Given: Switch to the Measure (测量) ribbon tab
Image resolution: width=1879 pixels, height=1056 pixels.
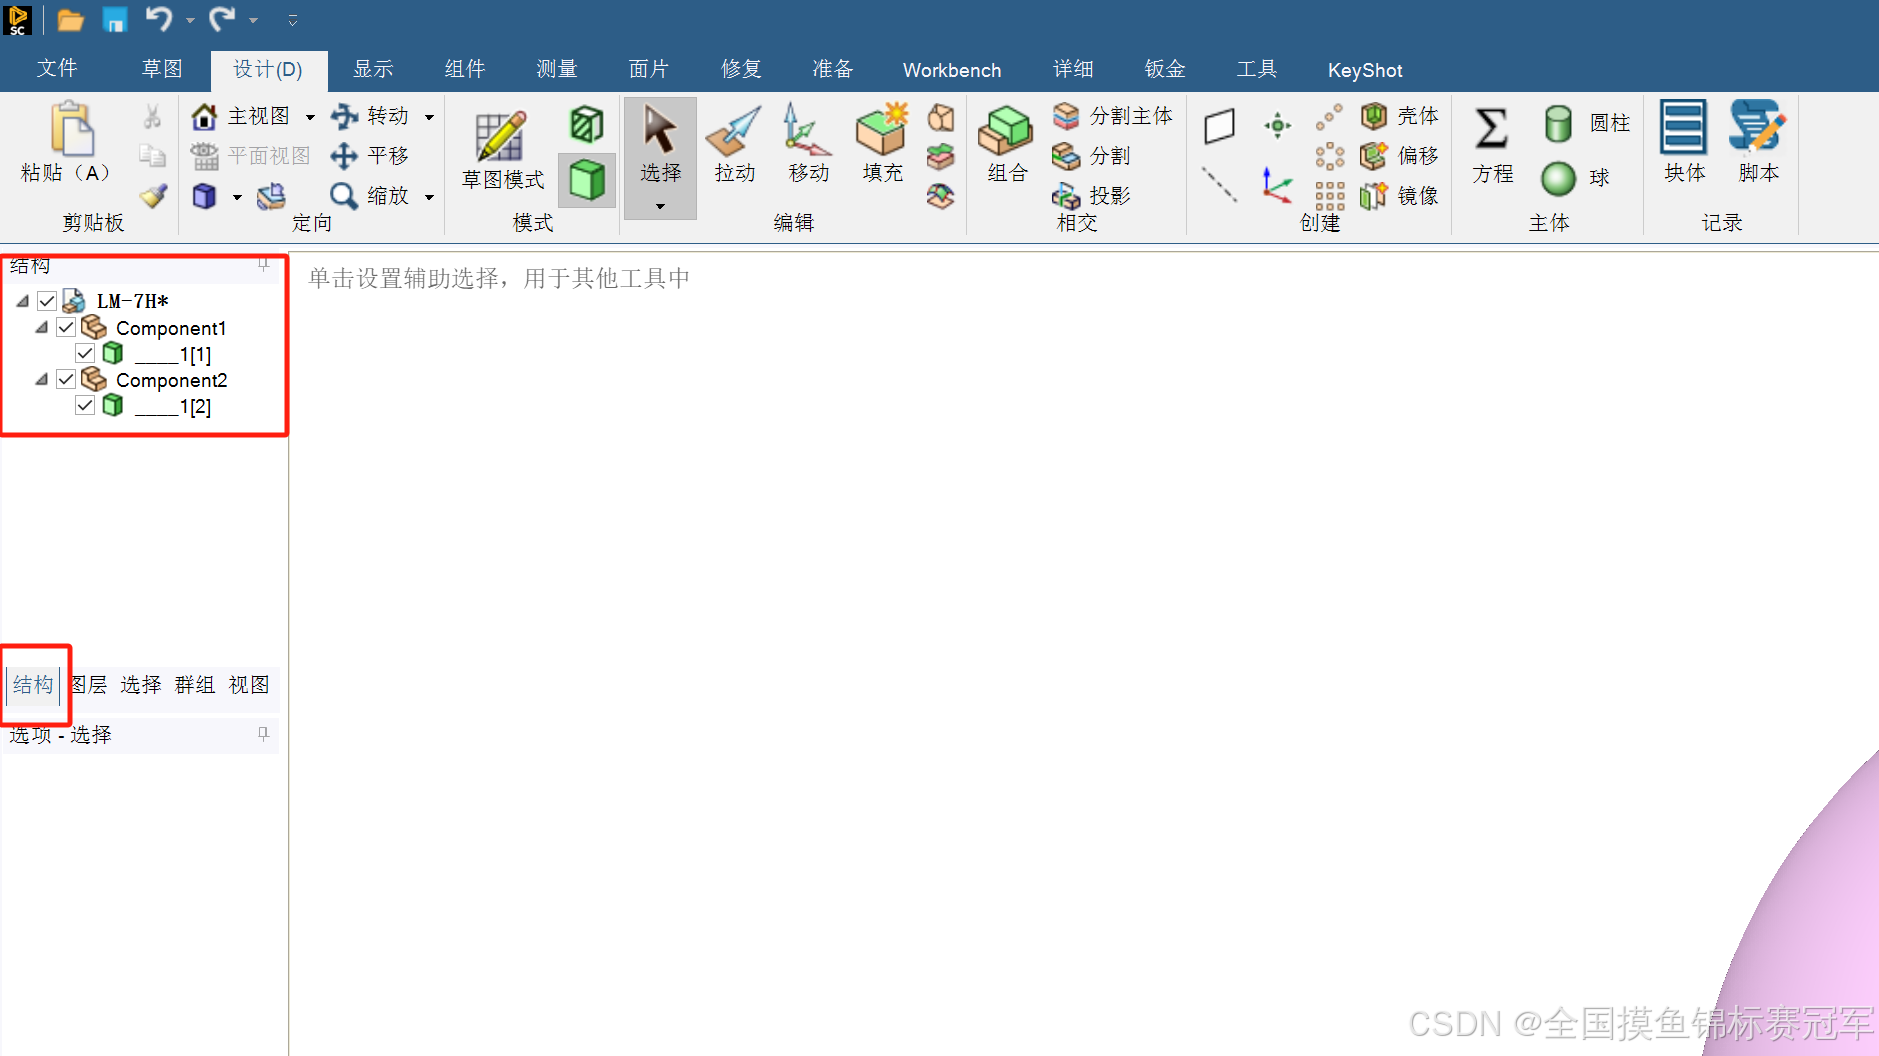Looking at the screenshot, I should coord(557,68).
